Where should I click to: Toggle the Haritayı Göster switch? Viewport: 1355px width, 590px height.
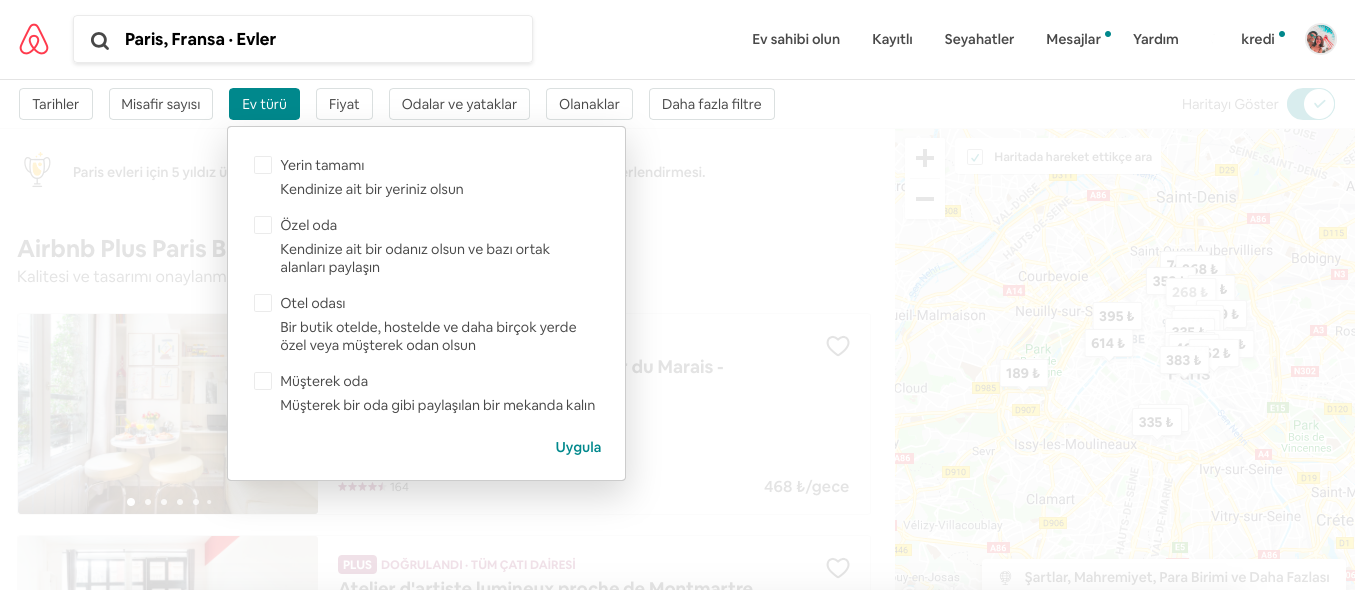(x=1311, y=104)
